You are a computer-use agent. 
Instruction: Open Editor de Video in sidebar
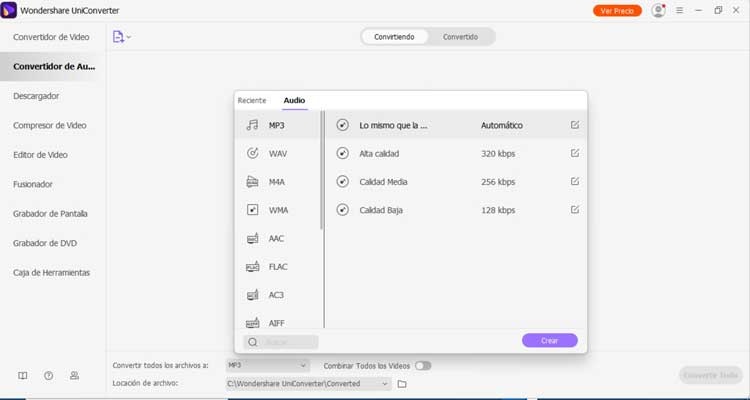pos(40,155)
